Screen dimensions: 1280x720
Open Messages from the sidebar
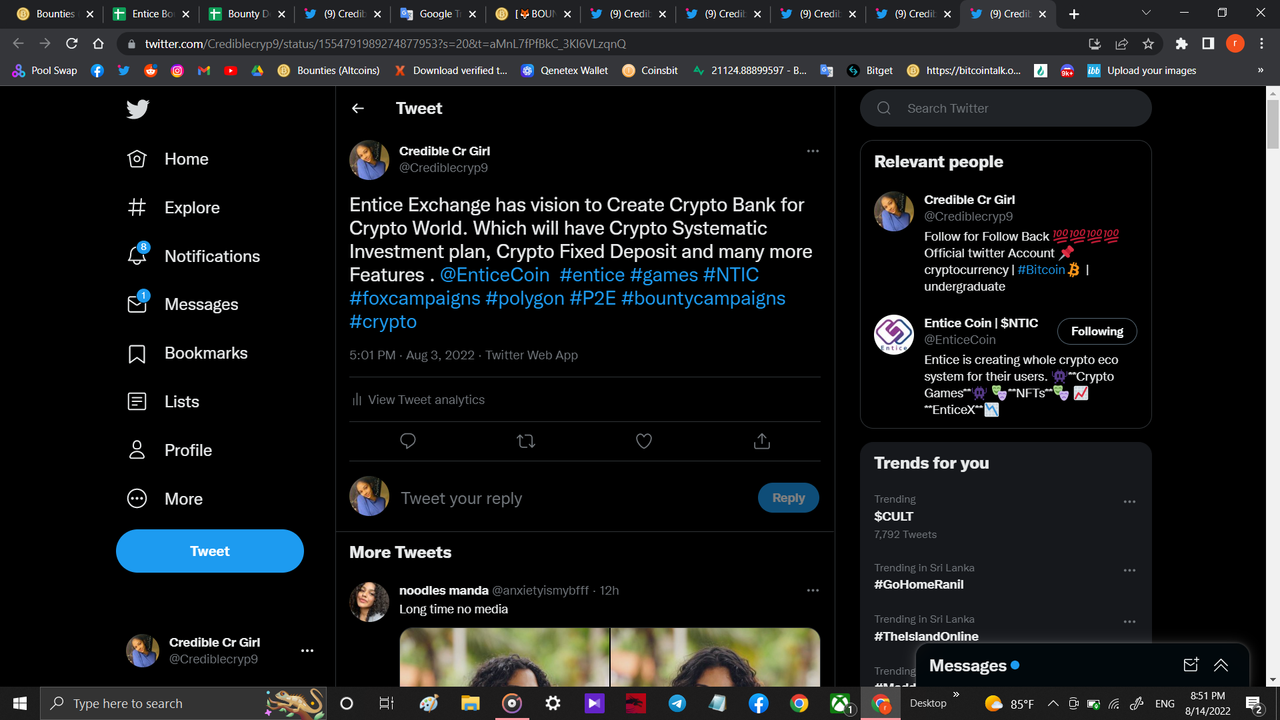point(137,304)
